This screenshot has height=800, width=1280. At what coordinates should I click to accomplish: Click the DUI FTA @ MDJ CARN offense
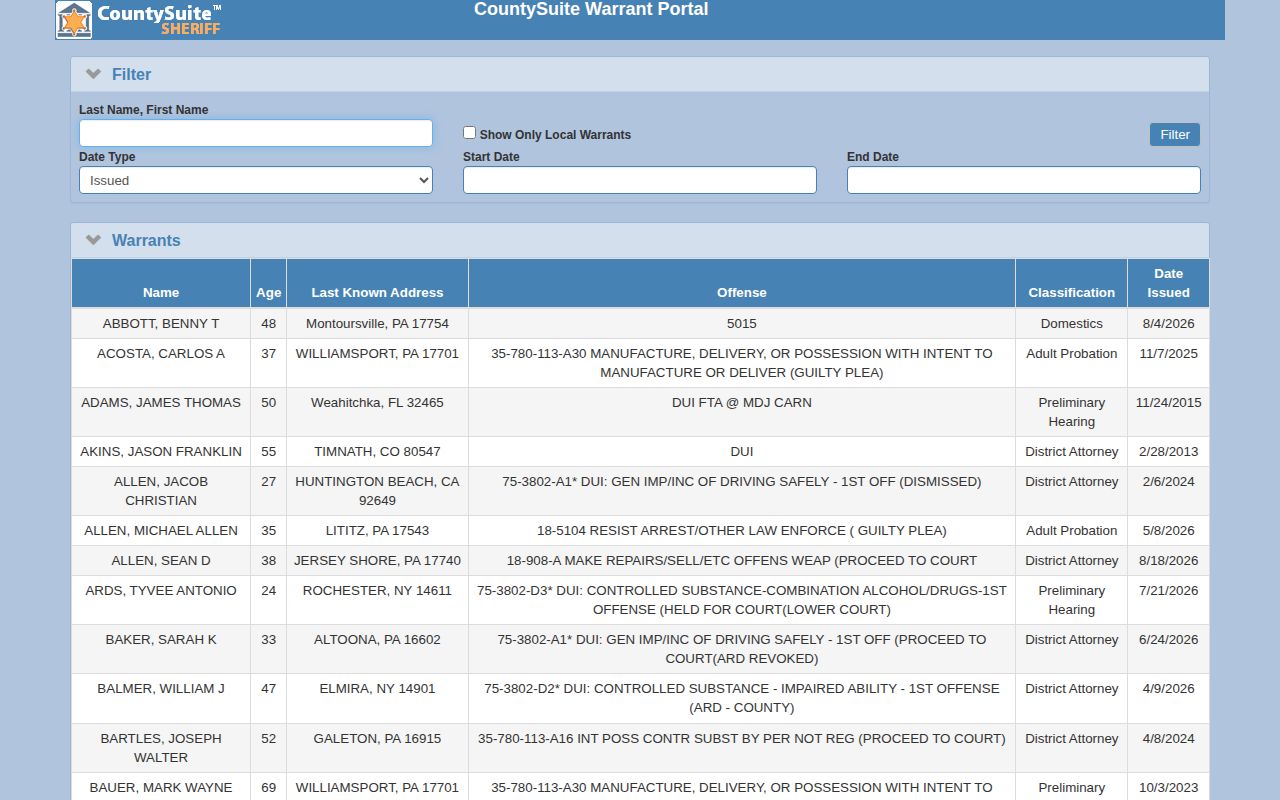pyautogui.click(x=742, y=403)
